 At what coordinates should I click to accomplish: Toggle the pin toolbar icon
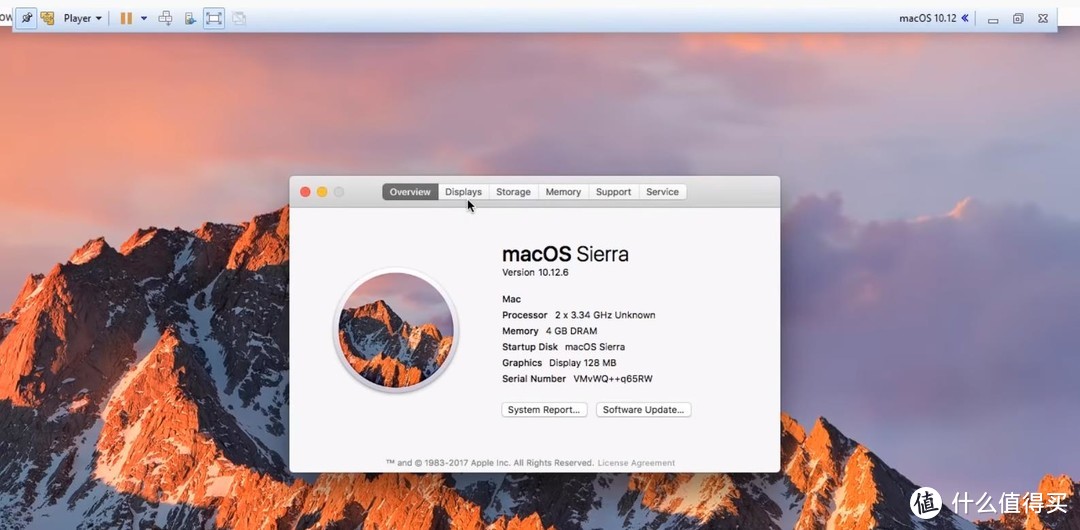(25, 18)
